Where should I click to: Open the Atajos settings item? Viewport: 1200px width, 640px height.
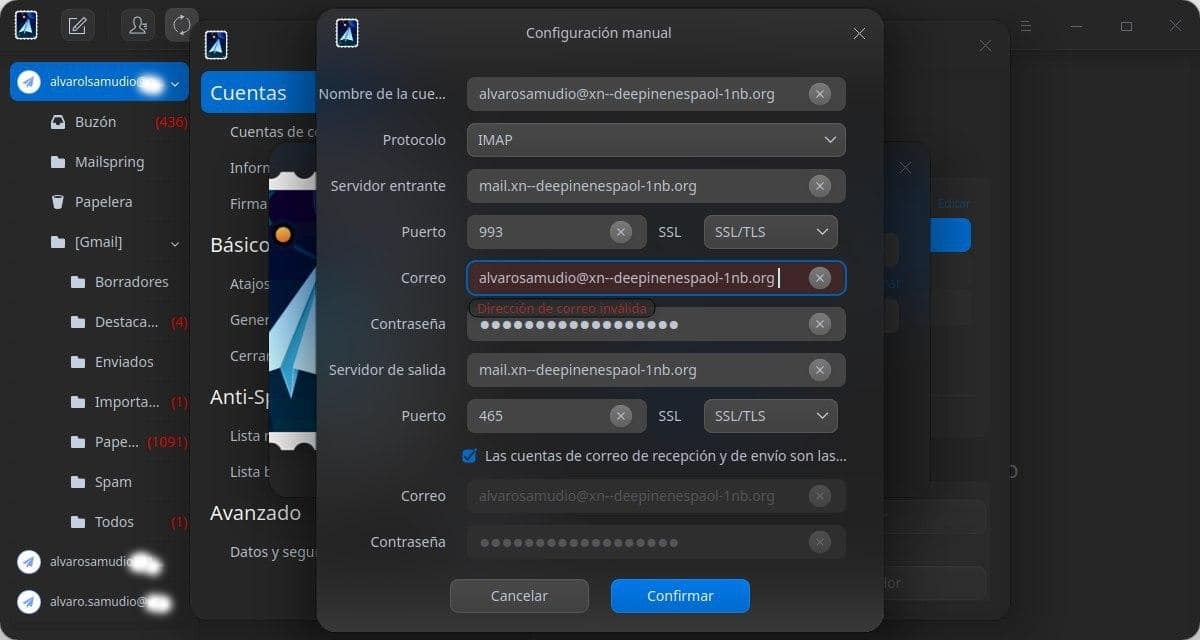[x=249, y=284]
